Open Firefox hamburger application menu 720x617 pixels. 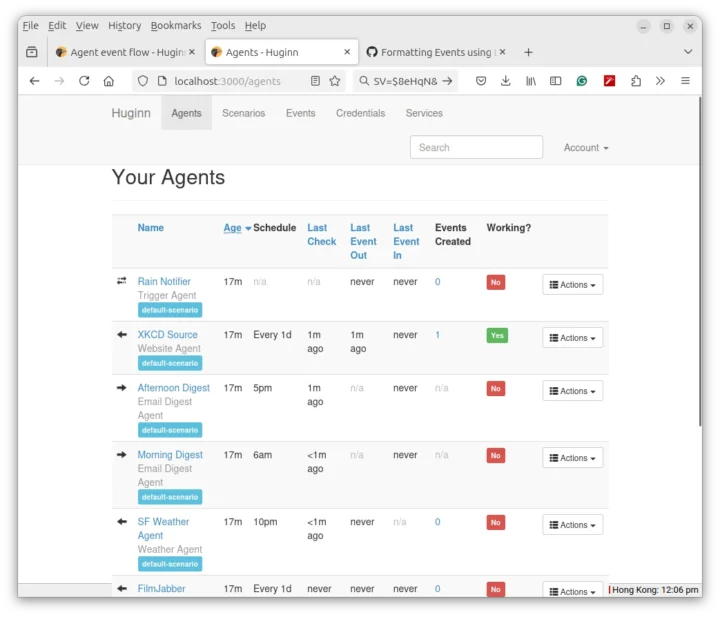(685, 81)
